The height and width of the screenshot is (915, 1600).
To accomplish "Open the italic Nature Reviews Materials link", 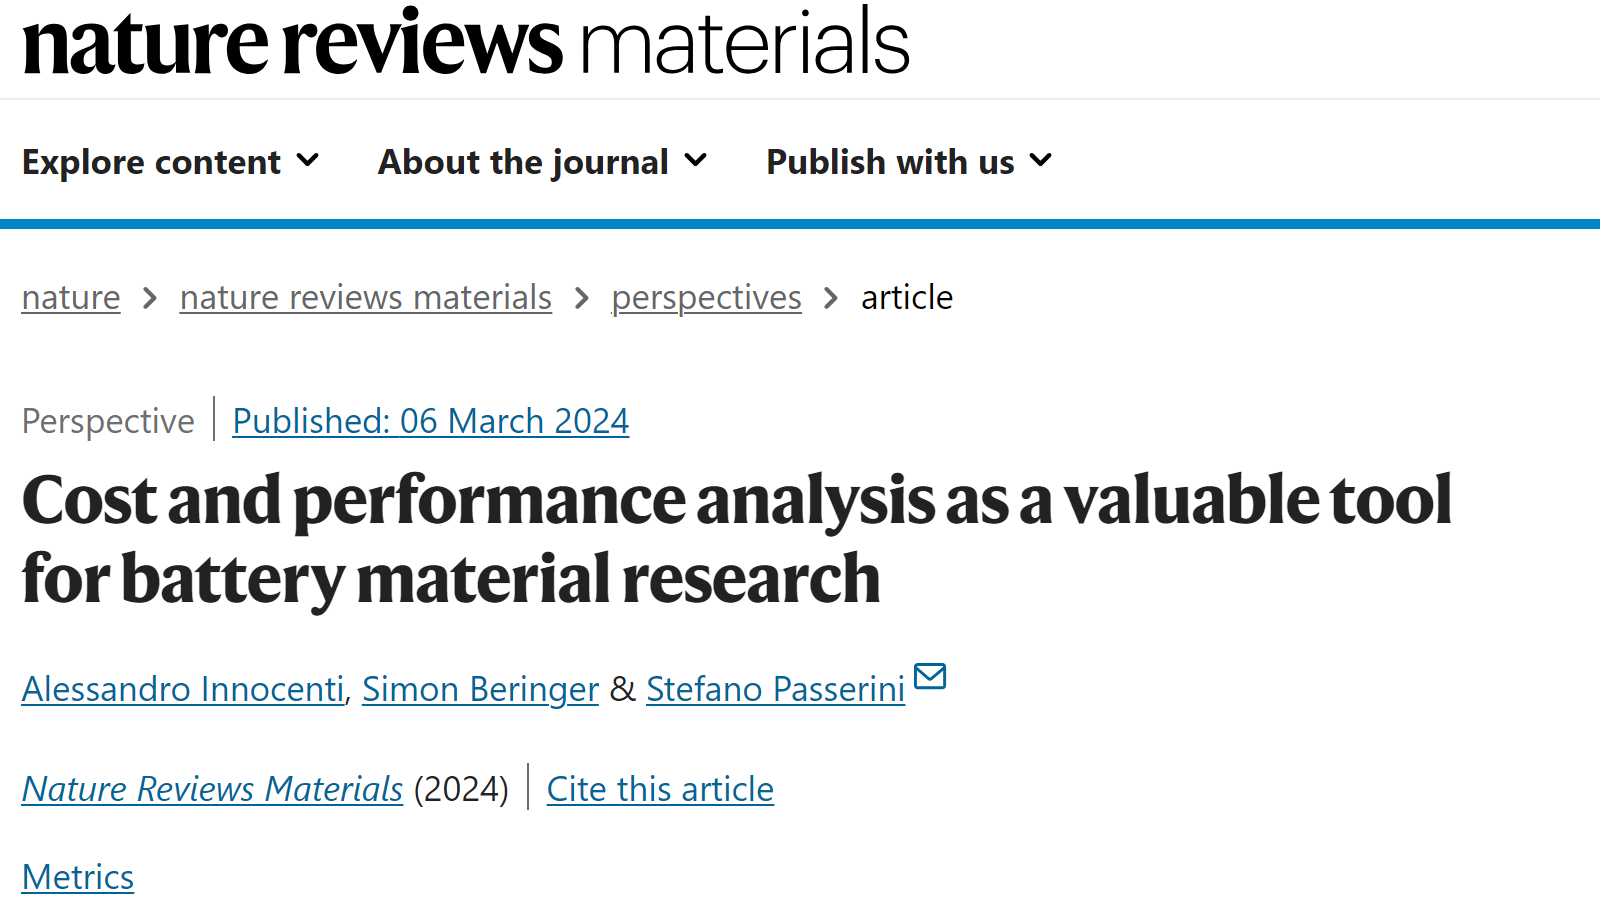I will tap(212, 789).
